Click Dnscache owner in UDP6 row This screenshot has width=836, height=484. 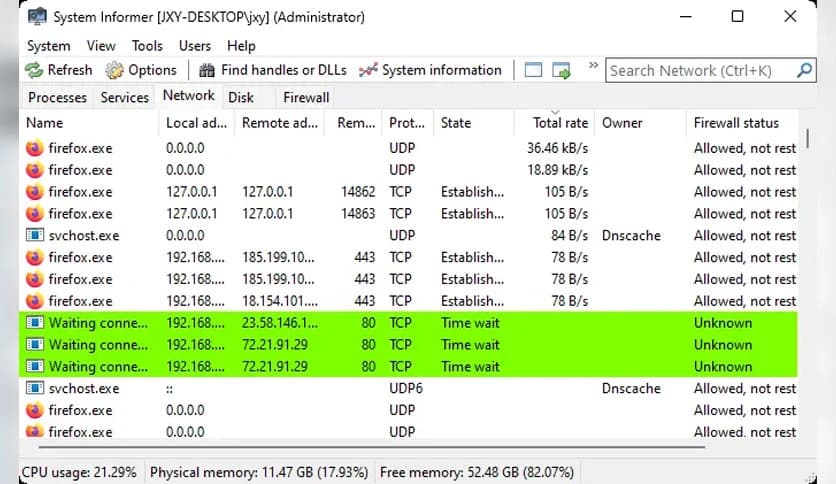point(631,389)
